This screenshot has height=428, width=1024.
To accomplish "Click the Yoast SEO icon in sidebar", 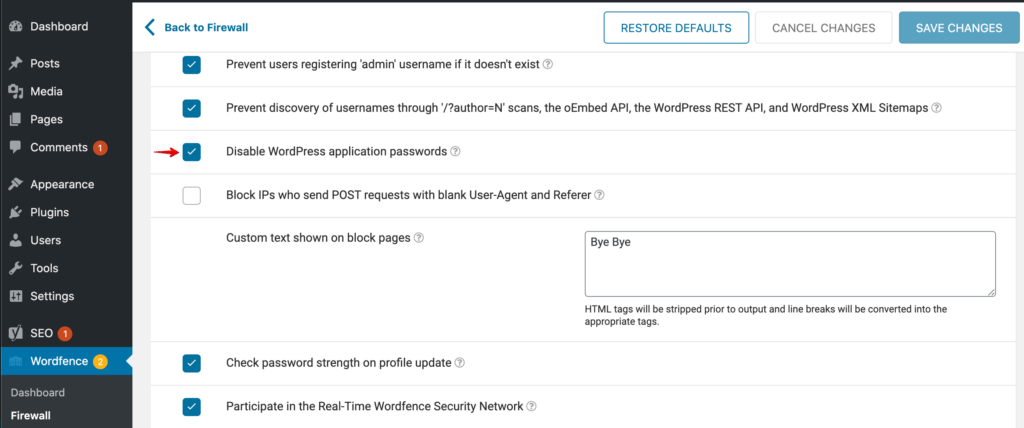I will (16, 332).
